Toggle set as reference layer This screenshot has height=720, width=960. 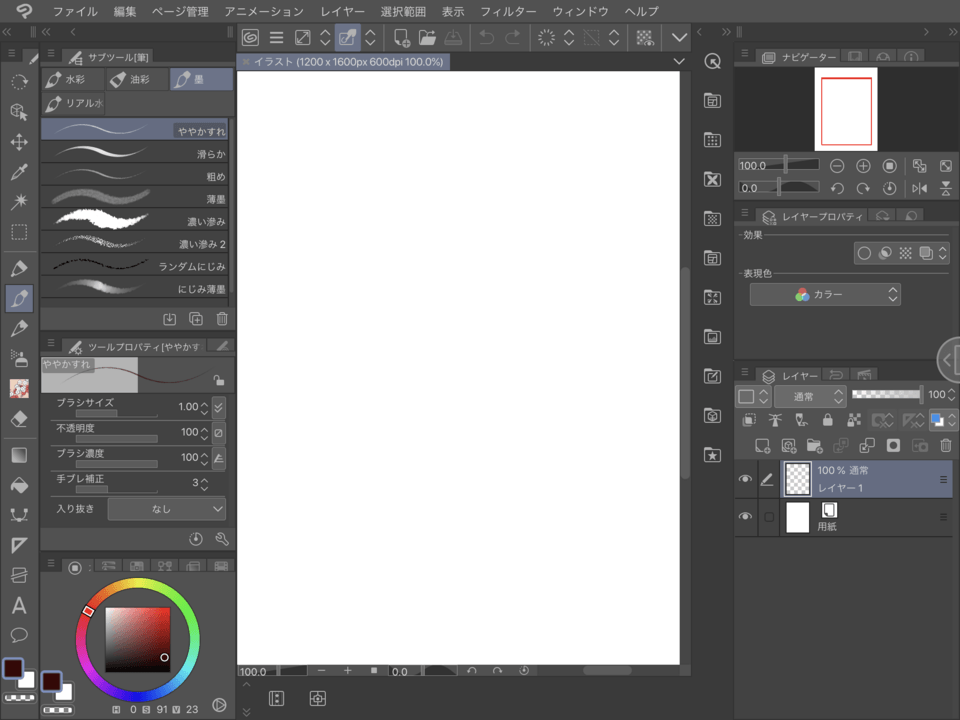click(775, 419)
